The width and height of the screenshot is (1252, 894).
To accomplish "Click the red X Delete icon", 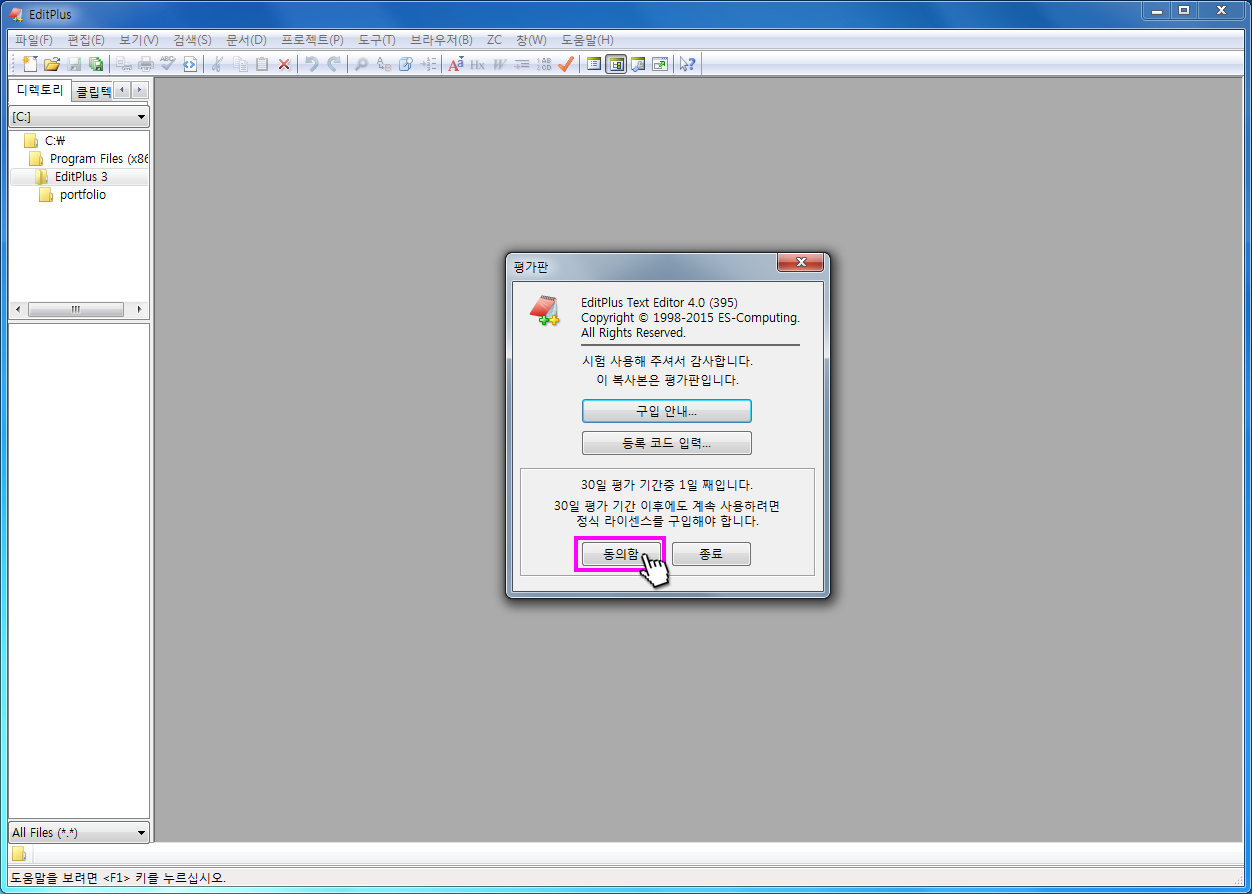I will coord(284,64).
